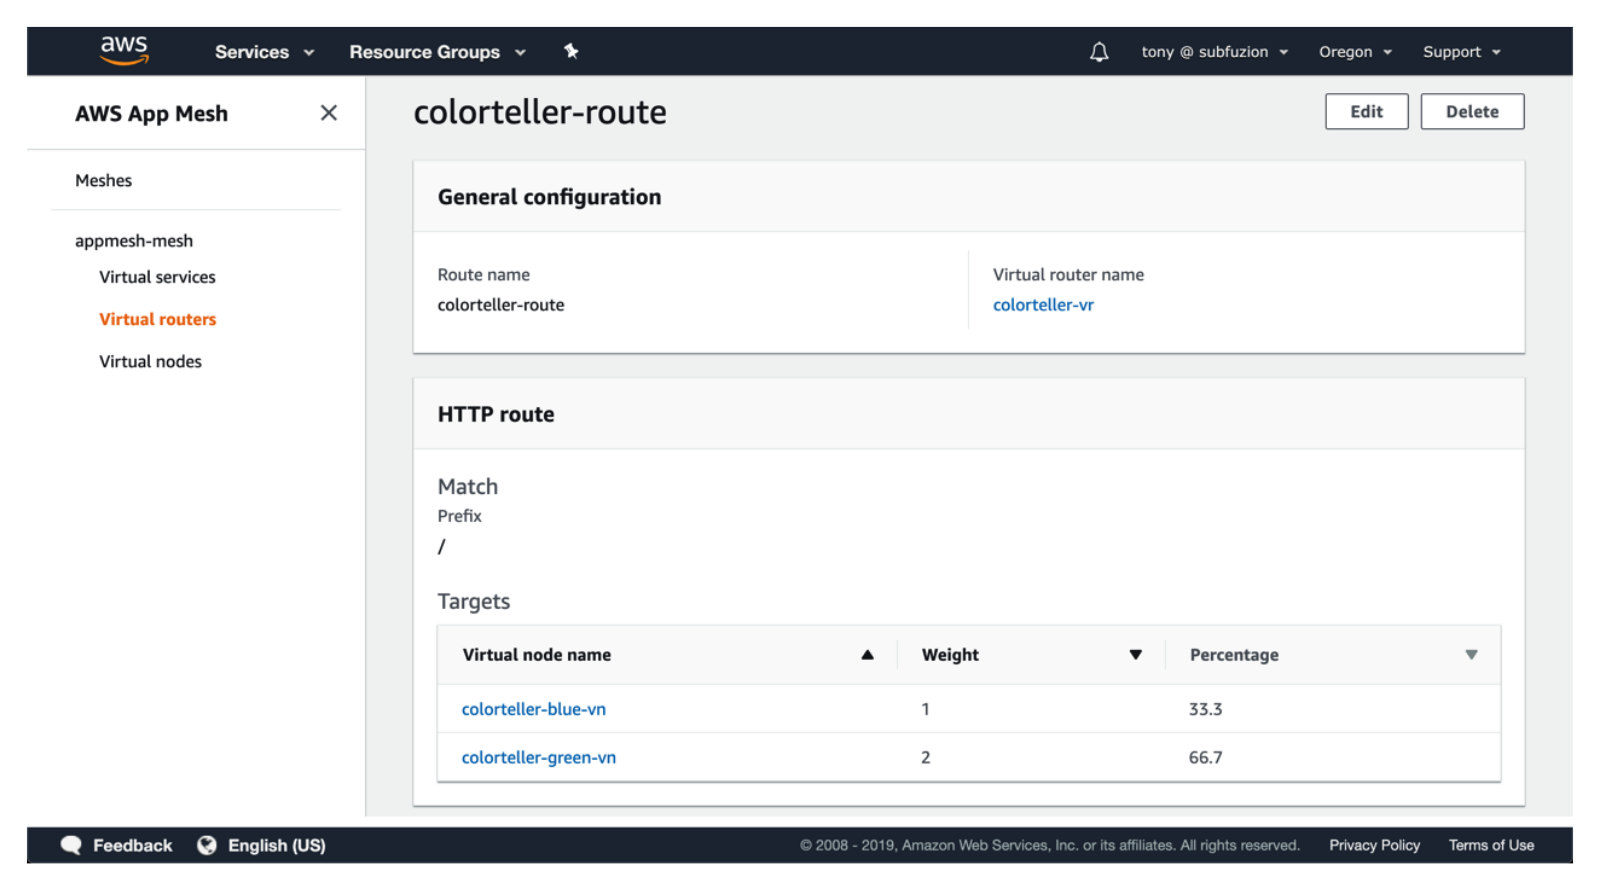Click the AWS App Mesh sidebar title
This screenshot has width=1600, height=894.
[151, 114]
